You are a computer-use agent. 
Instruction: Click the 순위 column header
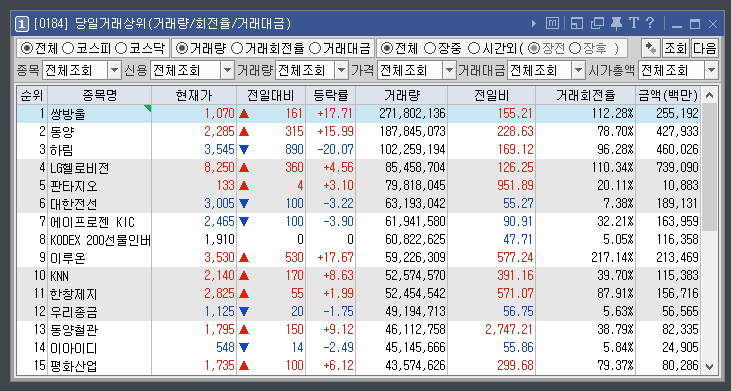point(32,96)
